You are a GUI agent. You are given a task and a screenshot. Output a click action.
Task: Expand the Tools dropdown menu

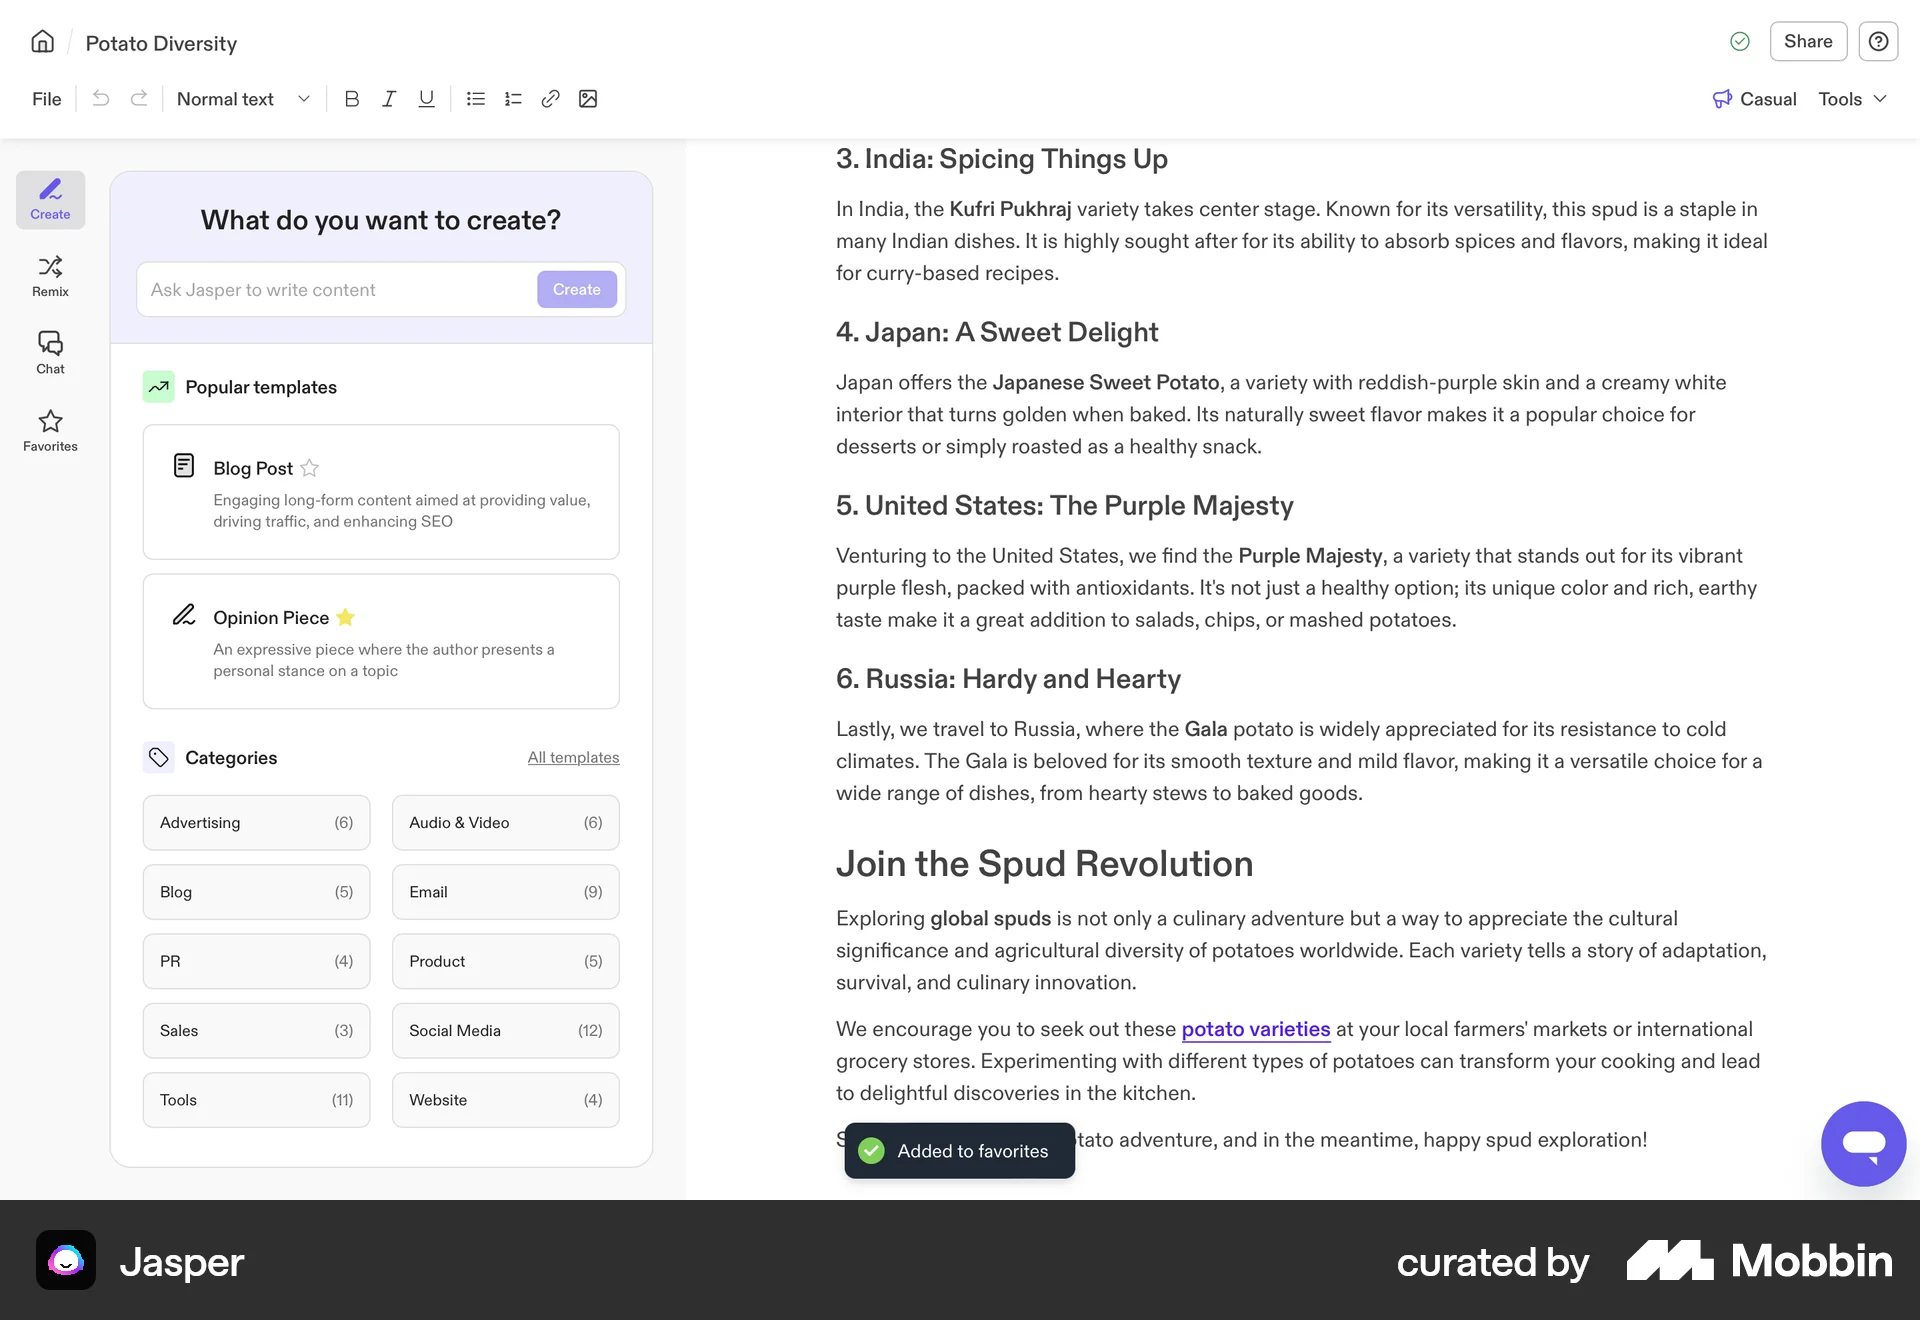click(1852, 99)
